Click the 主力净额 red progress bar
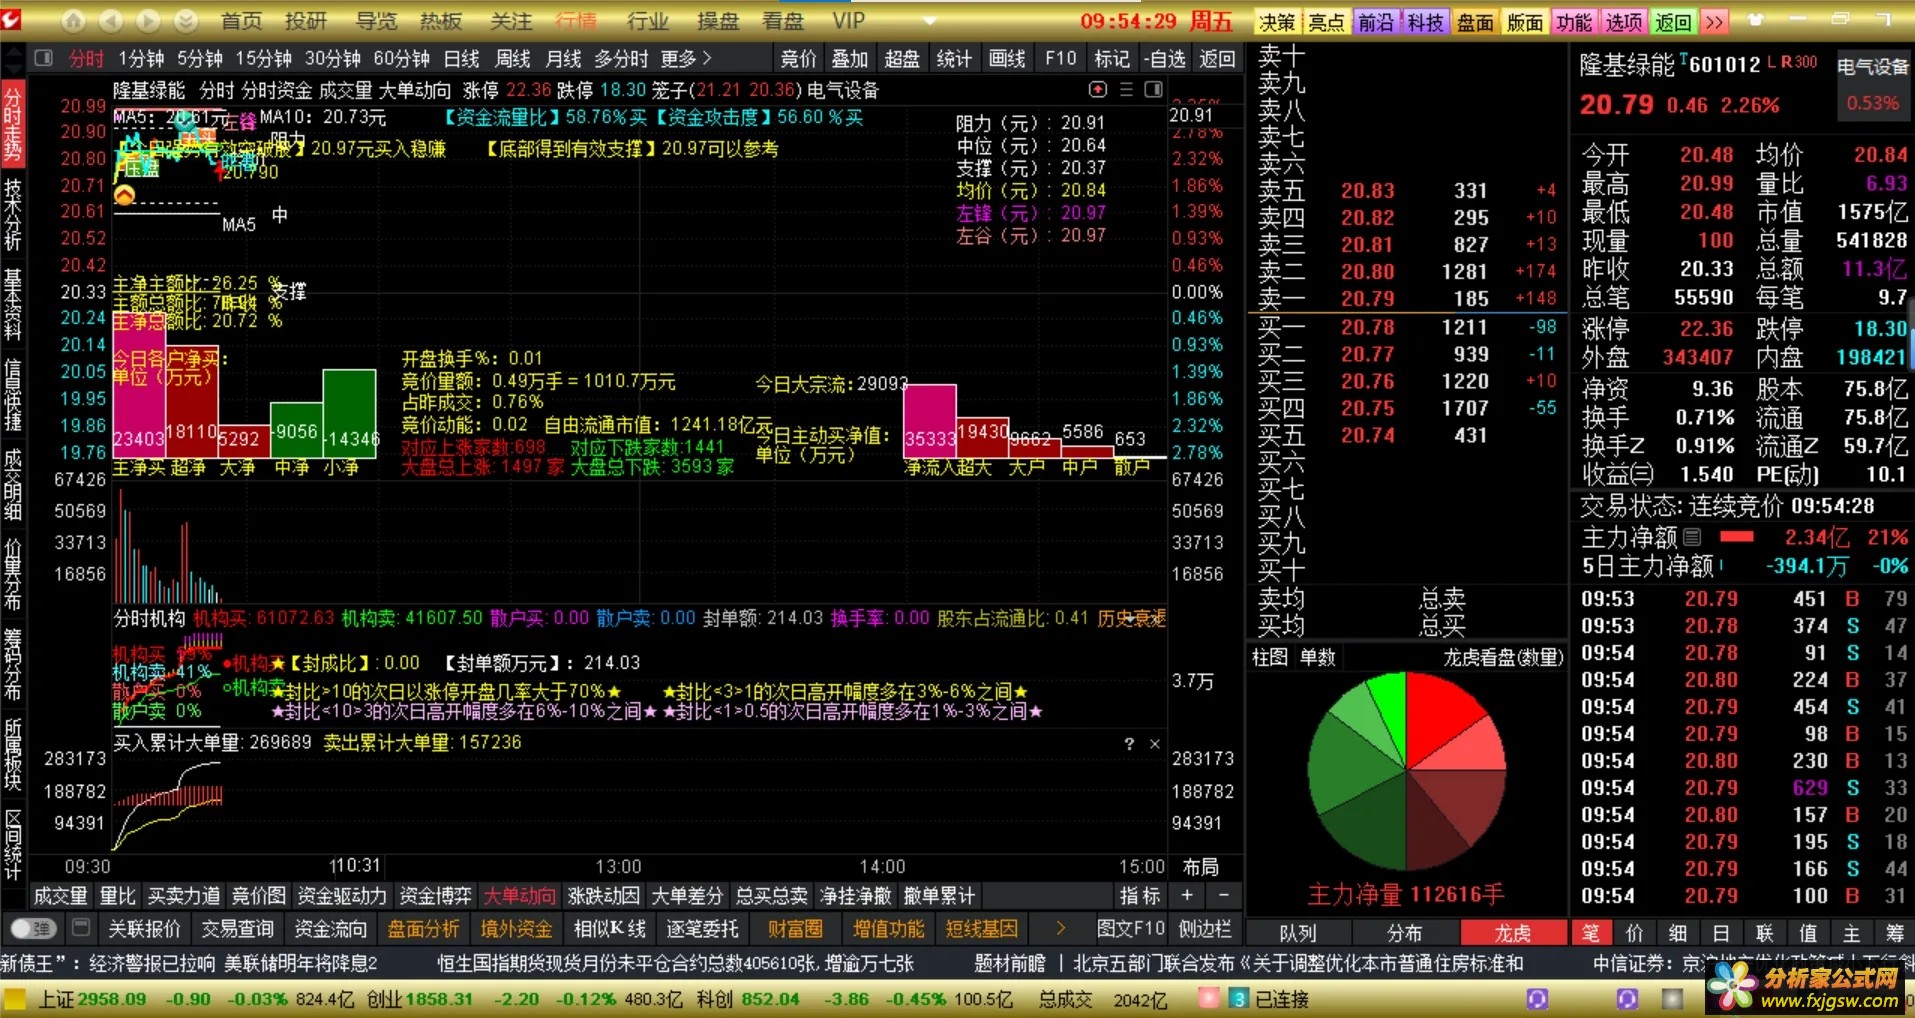This screenshot has height=1018, width=1915. click(1737, 537)
